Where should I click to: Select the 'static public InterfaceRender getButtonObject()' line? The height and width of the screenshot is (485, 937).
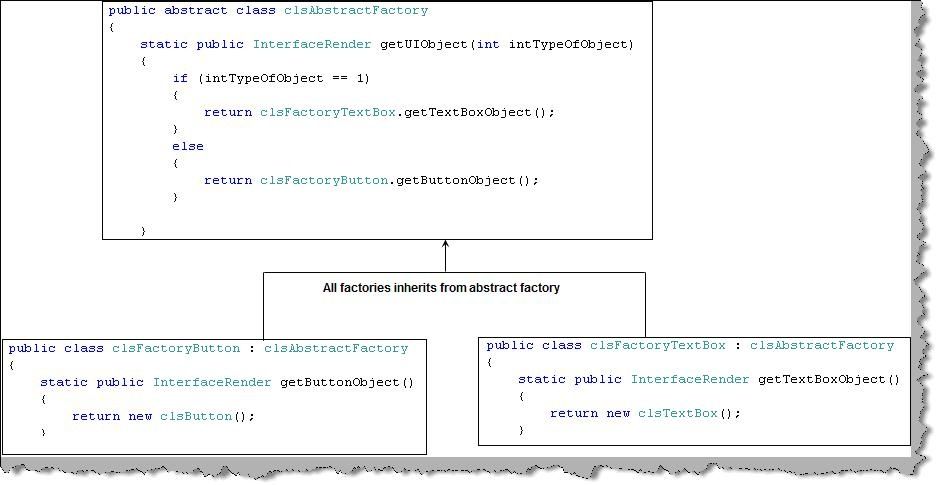coord(227,383)
